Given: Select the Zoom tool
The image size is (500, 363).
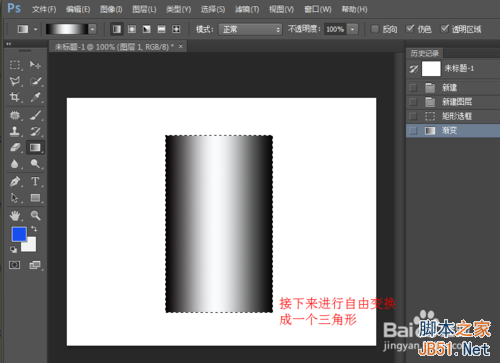Looking at the screenshot, I should pos(35,216).
